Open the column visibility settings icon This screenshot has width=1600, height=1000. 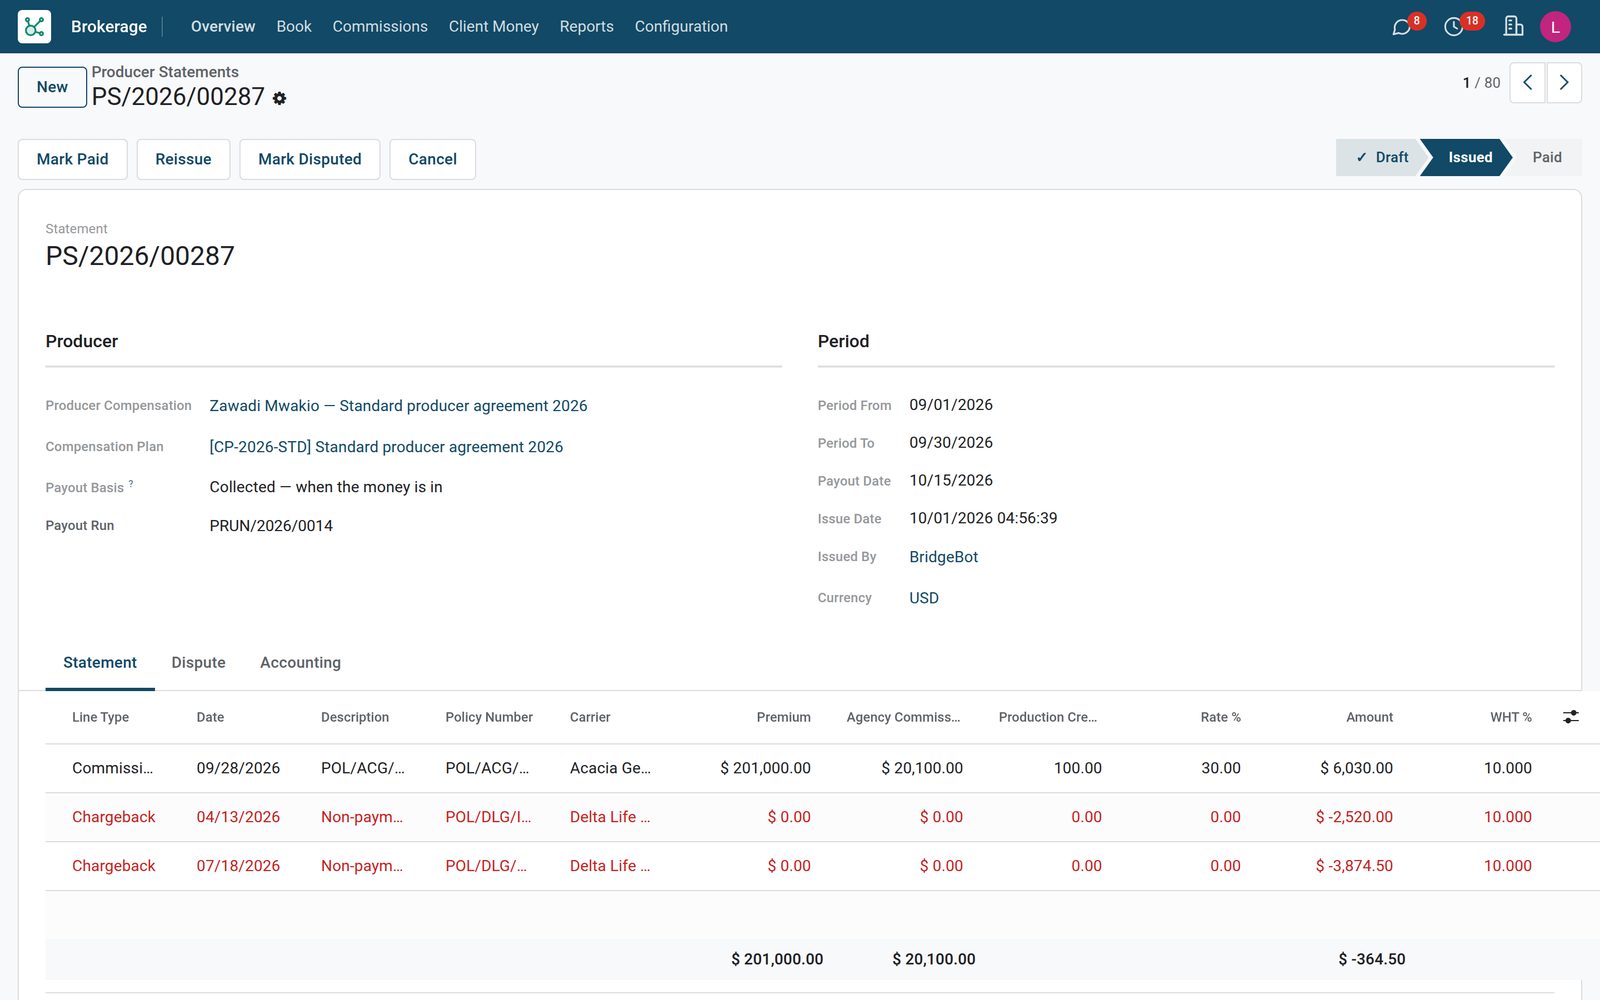(1571, 717)
